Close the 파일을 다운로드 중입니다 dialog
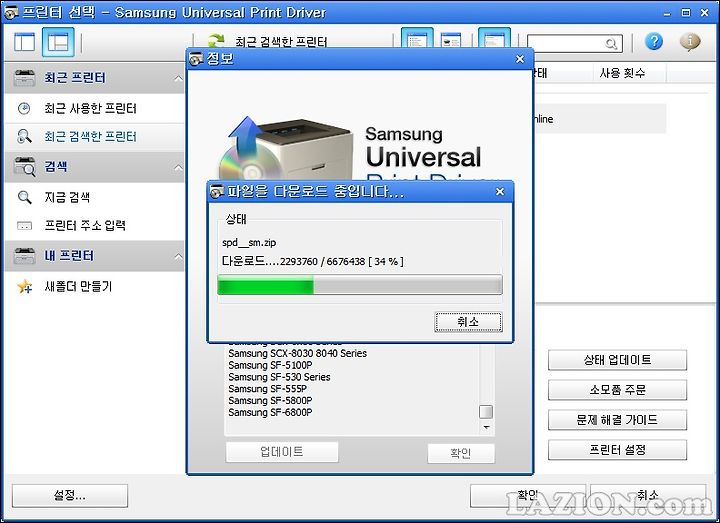 pyautogui.click(x=500, y=191)
